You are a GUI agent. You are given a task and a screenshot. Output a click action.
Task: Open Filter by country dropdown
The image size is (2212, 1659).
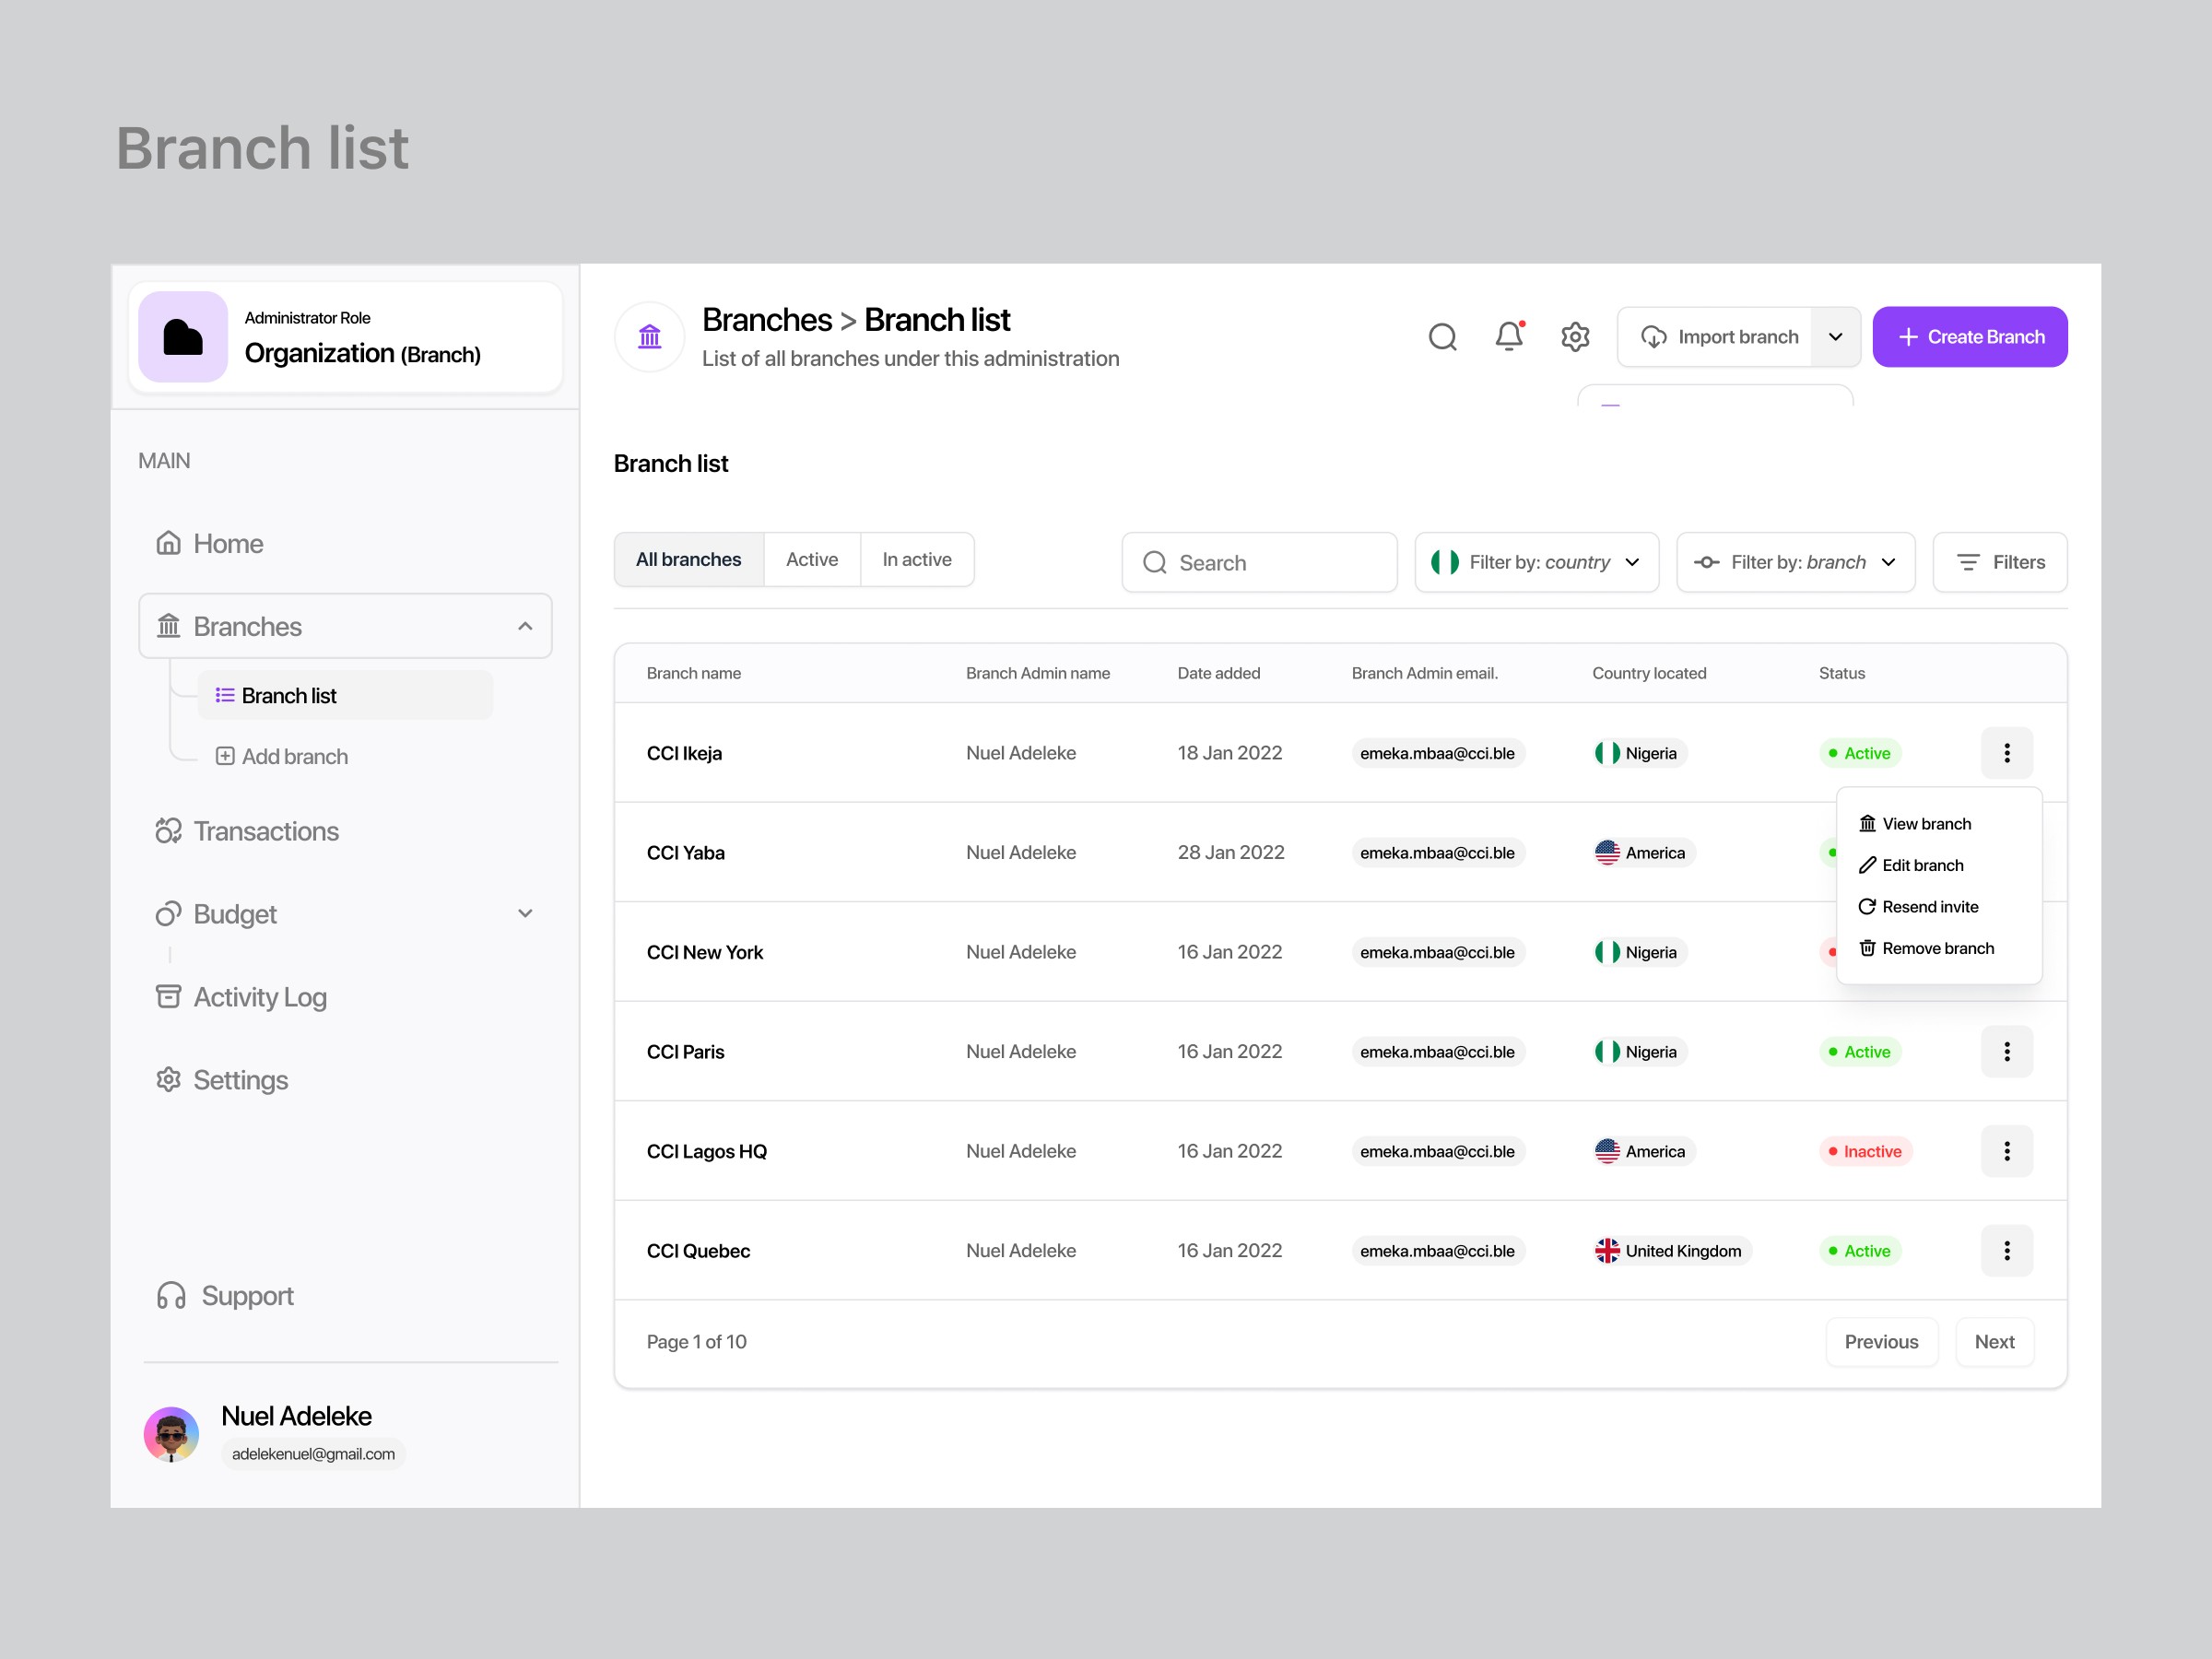coord(1536,562)
